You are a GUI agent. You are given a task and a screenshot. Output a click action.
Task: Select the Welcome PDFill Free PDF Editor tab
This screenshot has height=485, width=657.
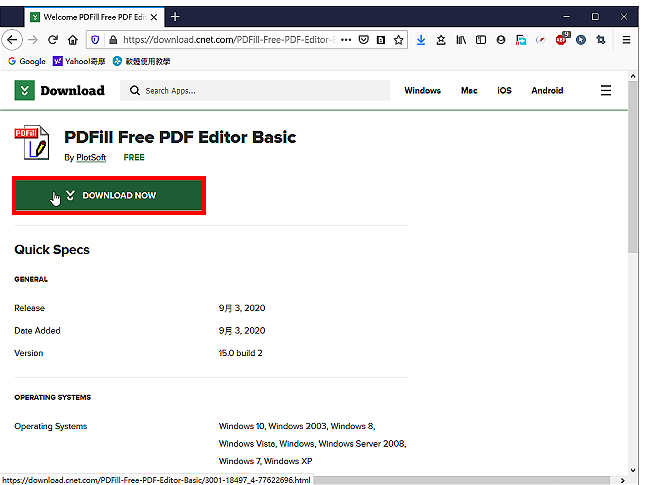[x=94, y=17]
